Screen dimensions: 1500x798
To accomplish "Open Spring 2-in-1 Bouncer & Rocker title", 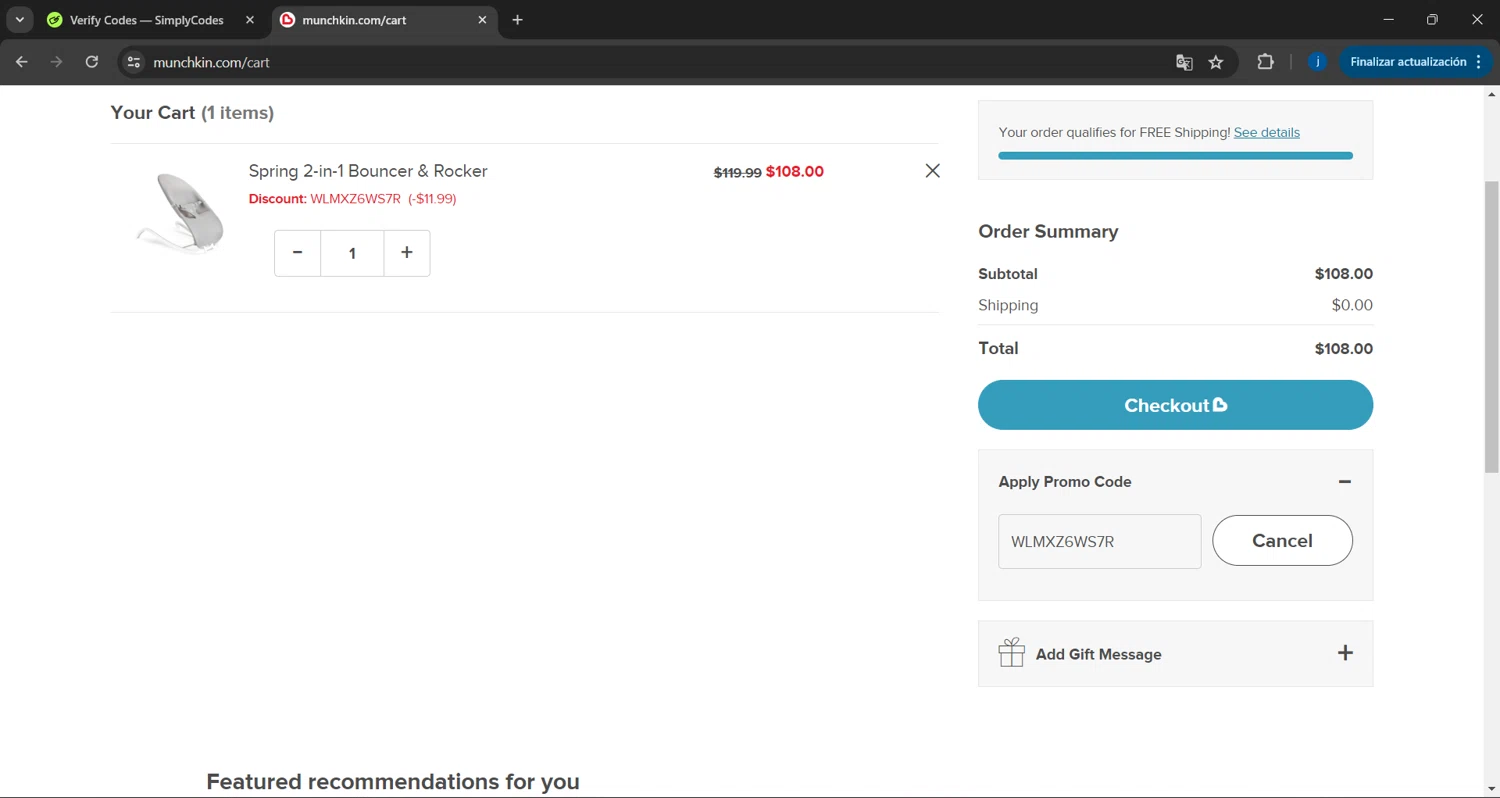I will (x=368, y=171).
